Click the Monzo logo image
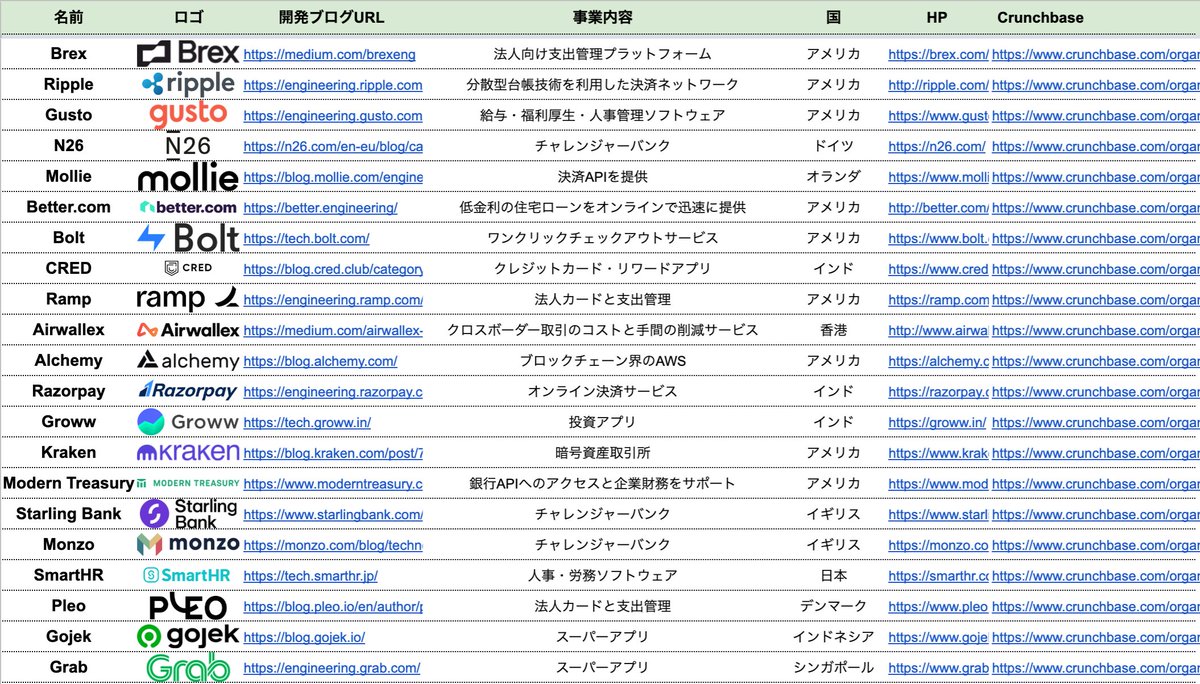Viewport: 1200px width, 684px height. point(188,544)
